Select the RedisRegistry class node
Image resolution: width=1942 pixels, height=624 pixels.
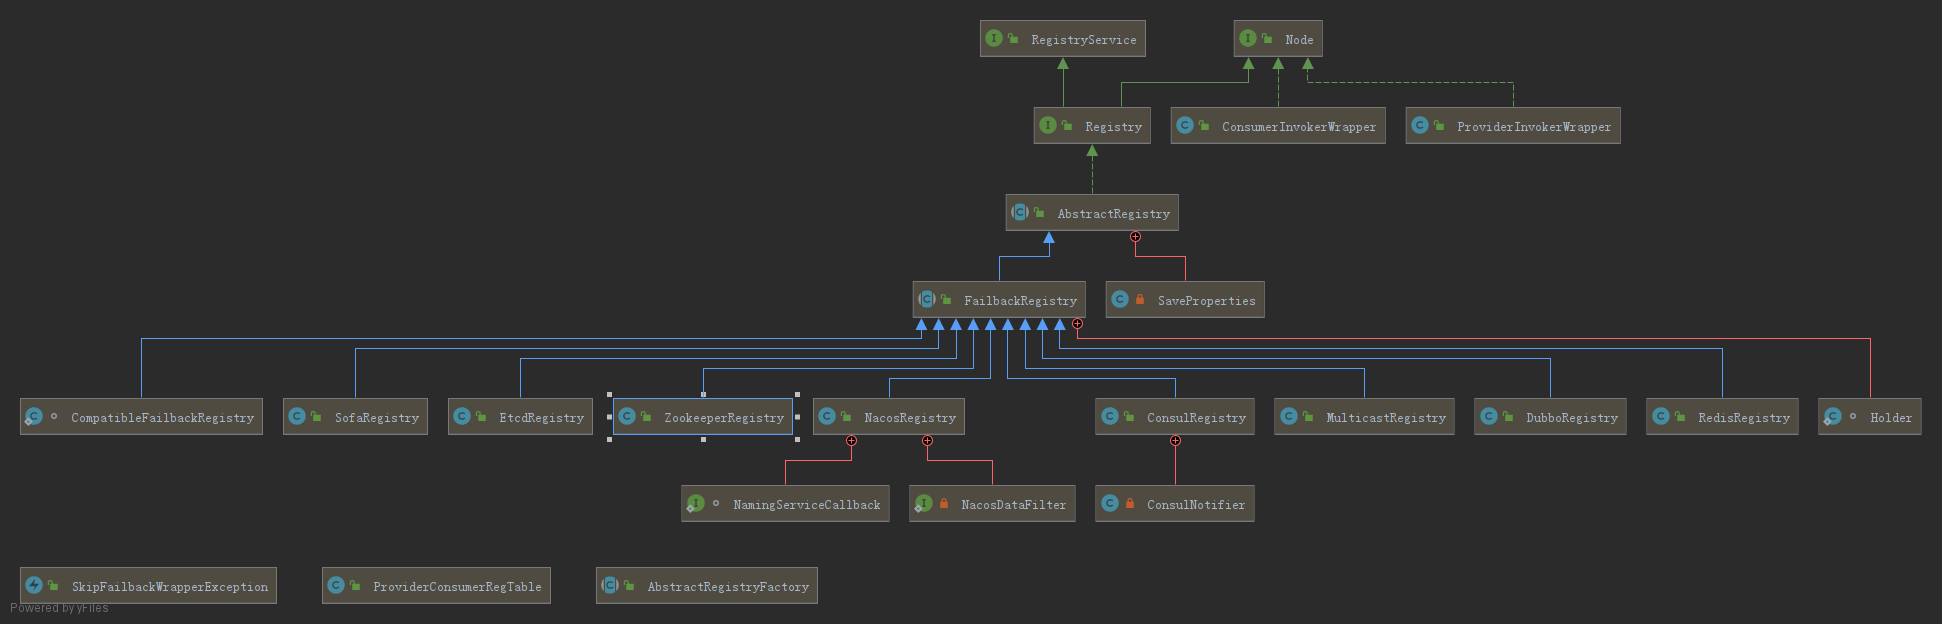tap(1743, 418)
